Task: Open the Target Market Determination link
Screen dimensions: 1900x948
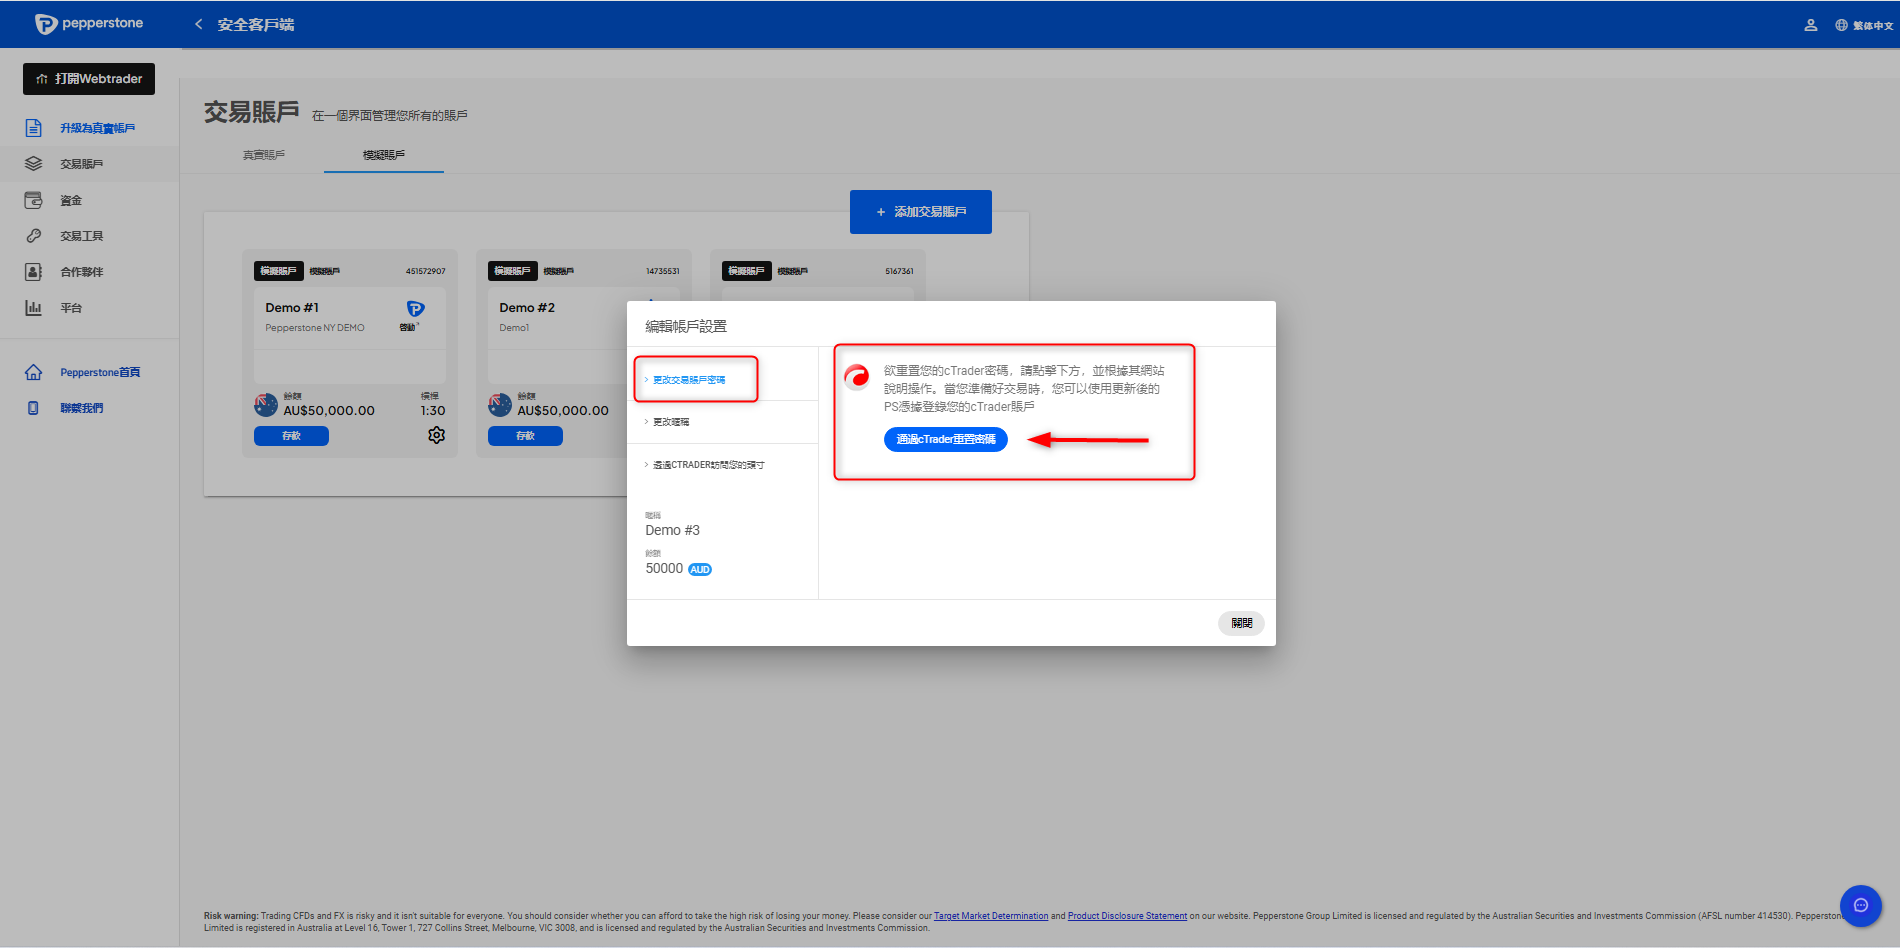Action: click(990, 916)
